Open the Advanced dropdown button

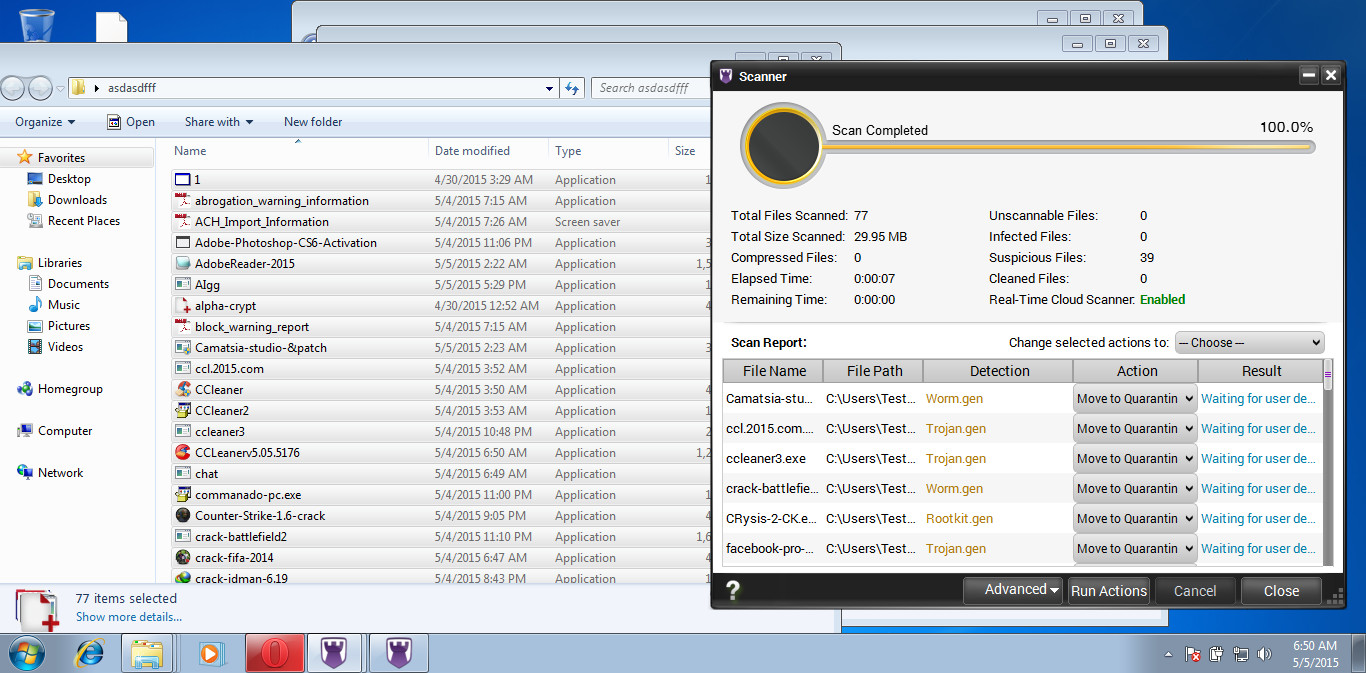(x=1014, y=590)
